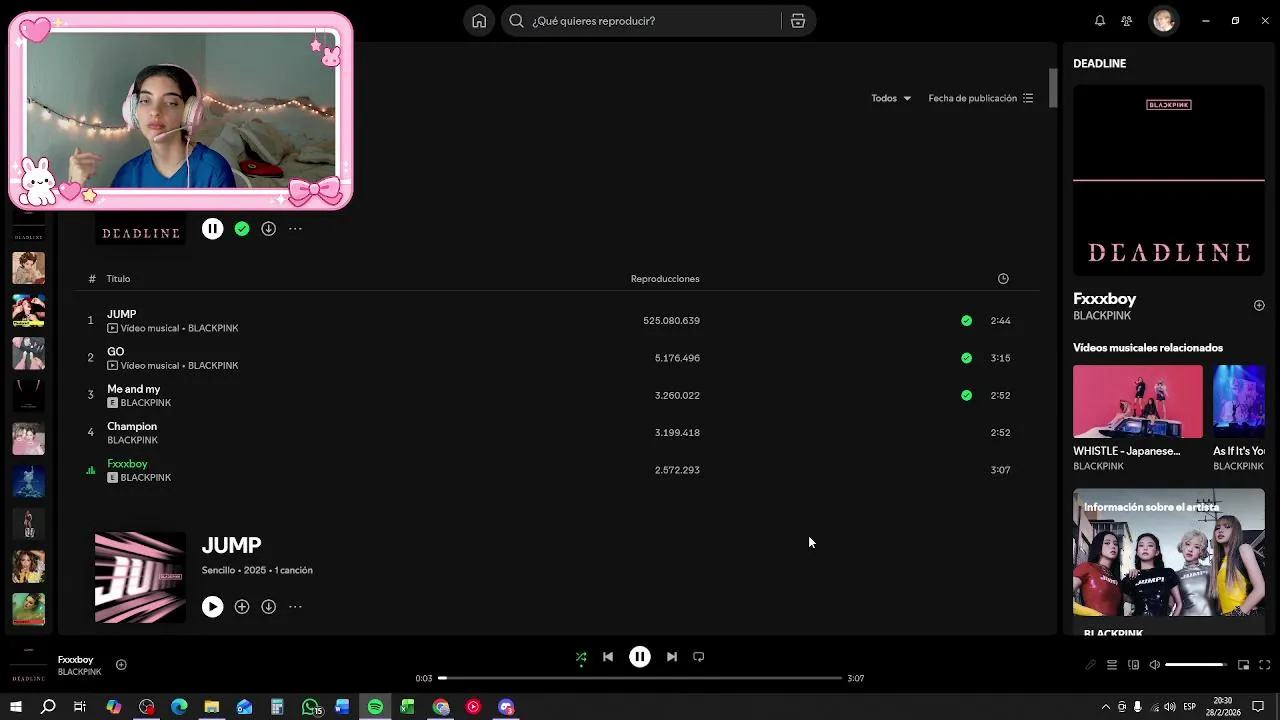Click Spotify icon in taskbar
The height and width of the screenshot is (720, 1280).
coord(375,707)
